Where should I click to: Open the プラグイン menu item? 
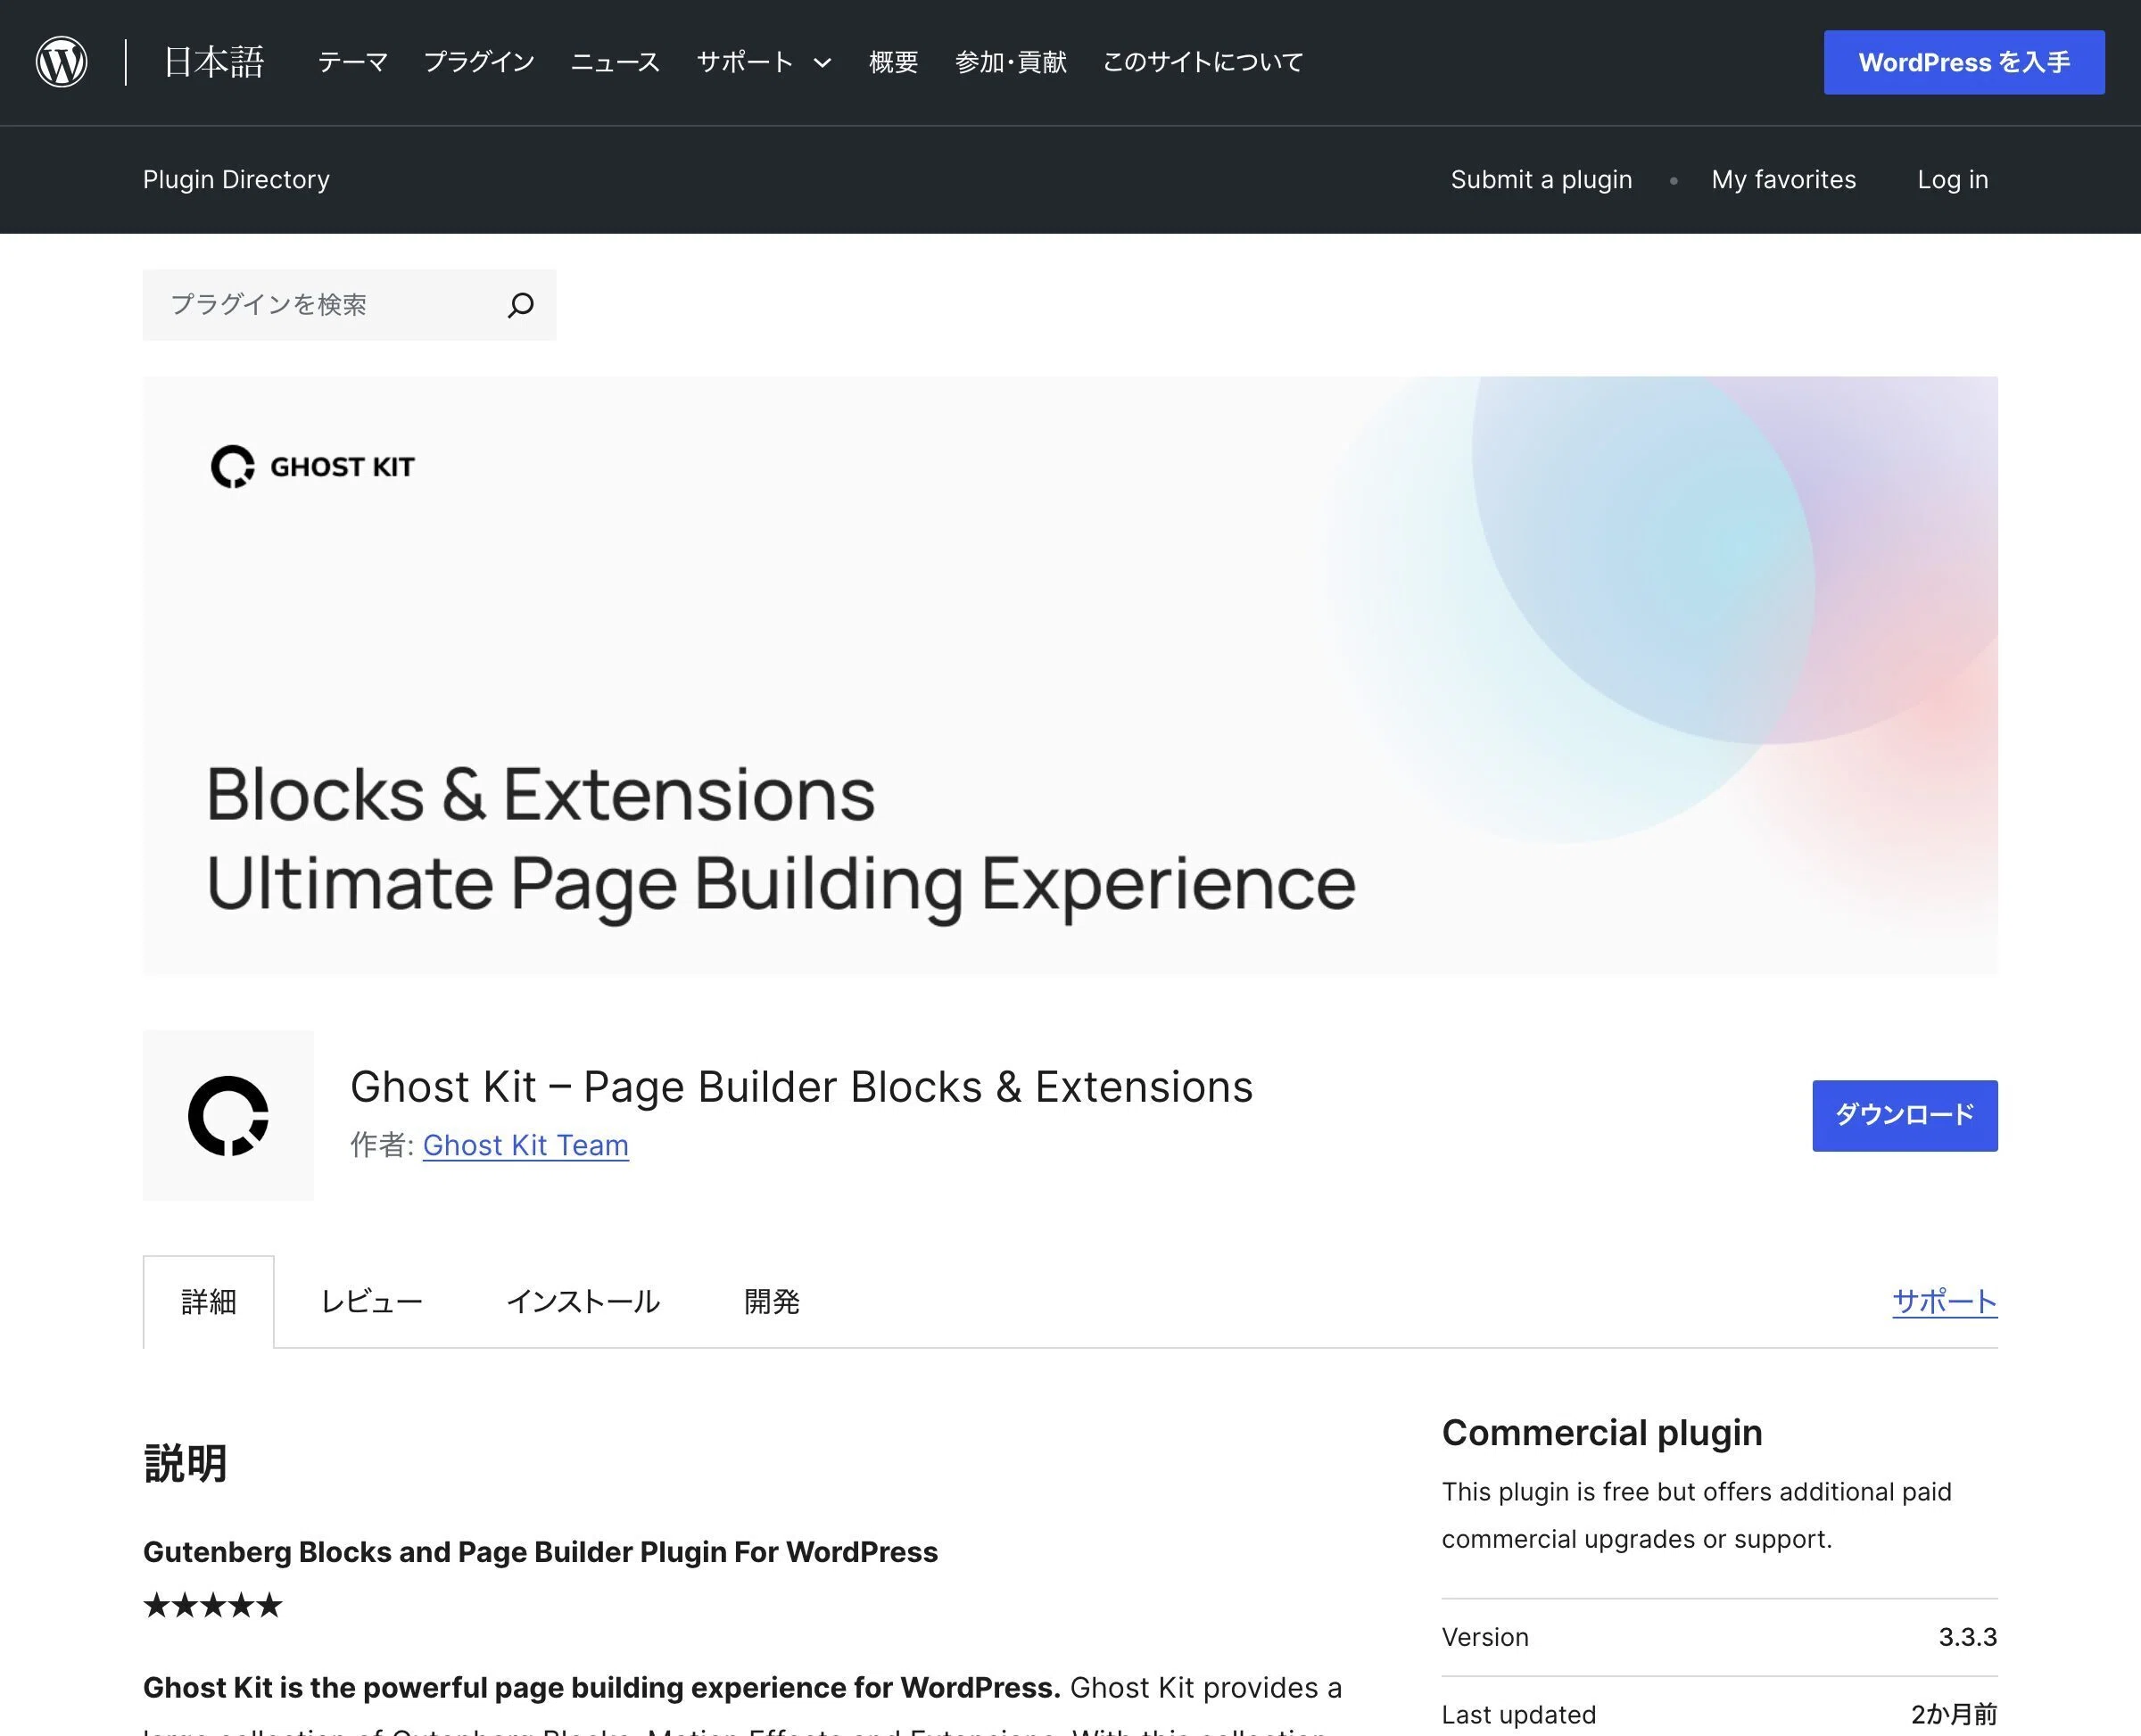point(479,62)
